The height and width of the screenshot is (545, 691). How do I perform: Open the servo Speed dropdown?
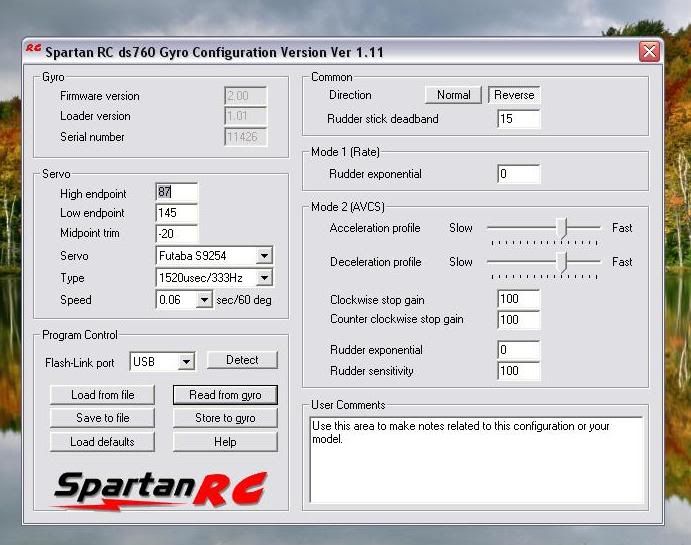205,300
